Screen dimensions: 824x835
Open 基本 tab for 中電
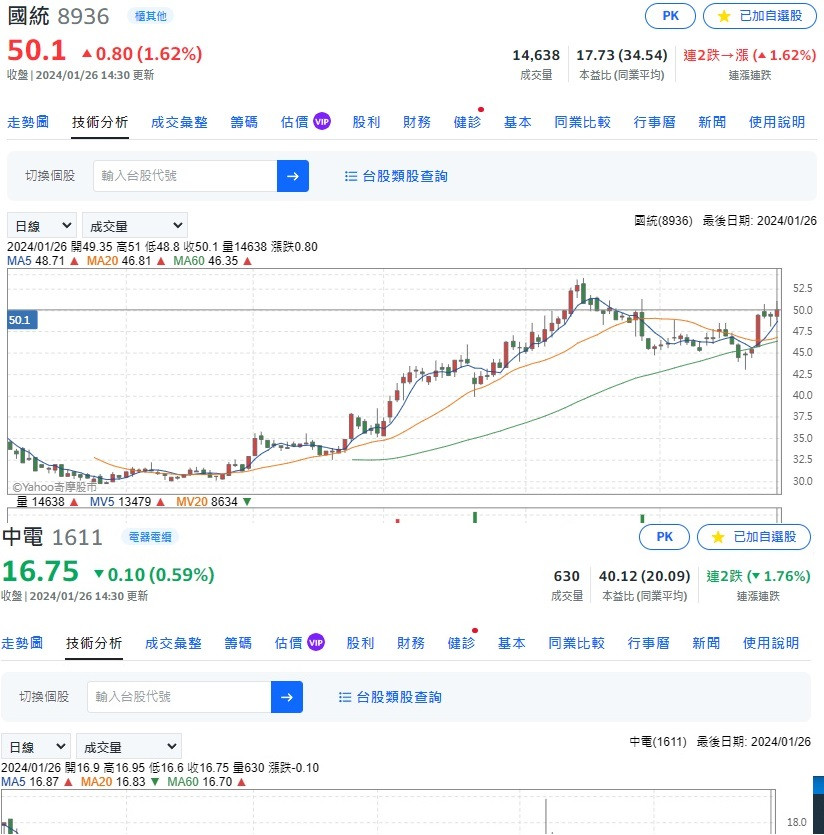point(512,643)
